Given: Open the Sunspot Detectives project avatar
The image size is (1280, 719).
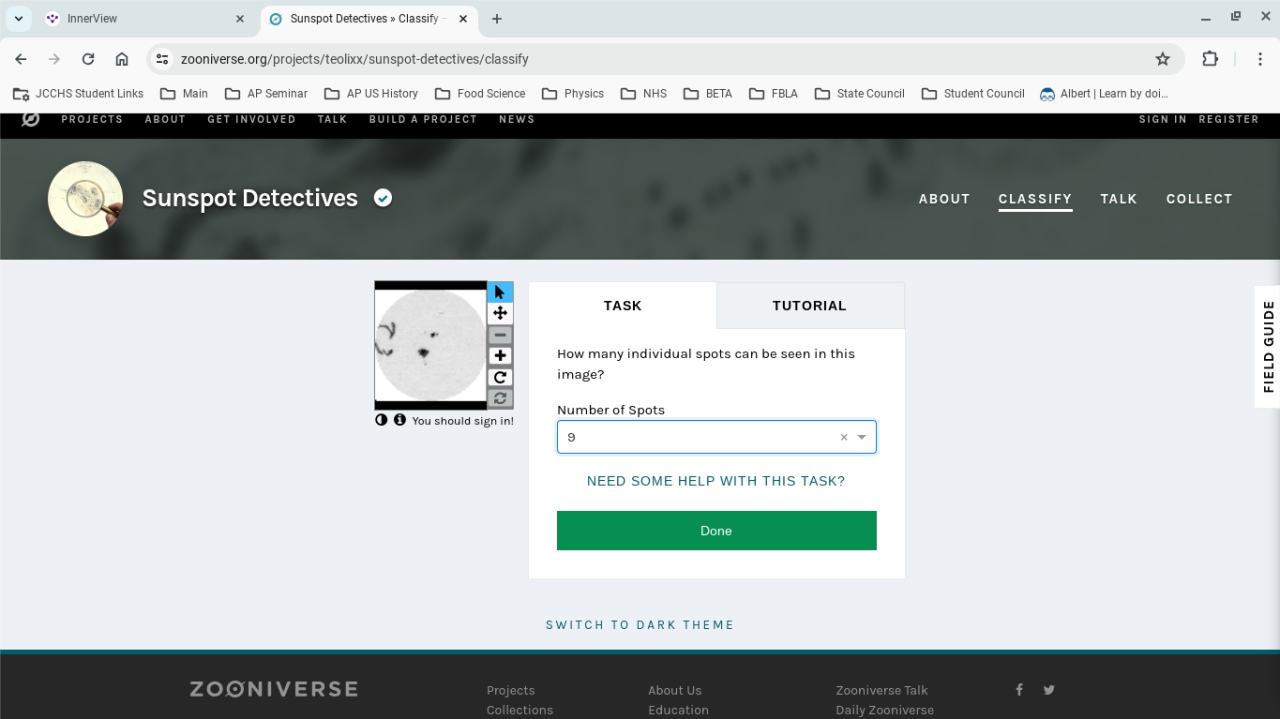Looking at the screenshot, I should coord(85,198).
